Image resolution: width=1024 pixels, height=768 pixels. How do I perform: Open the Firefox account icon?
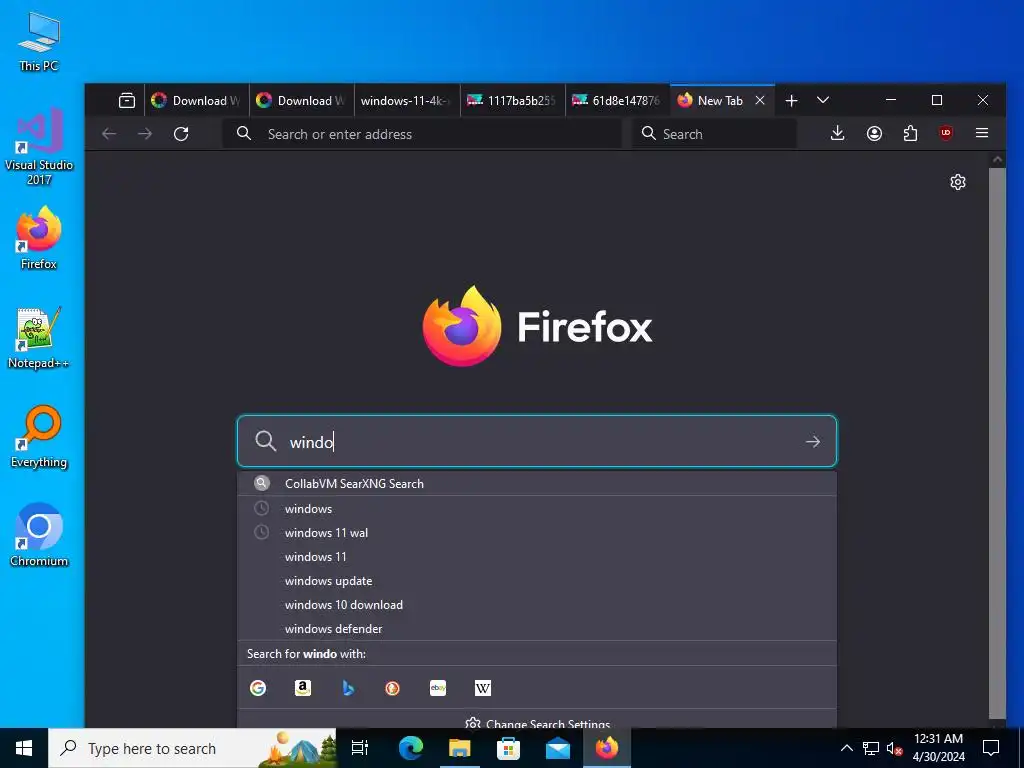click(874, 133)
